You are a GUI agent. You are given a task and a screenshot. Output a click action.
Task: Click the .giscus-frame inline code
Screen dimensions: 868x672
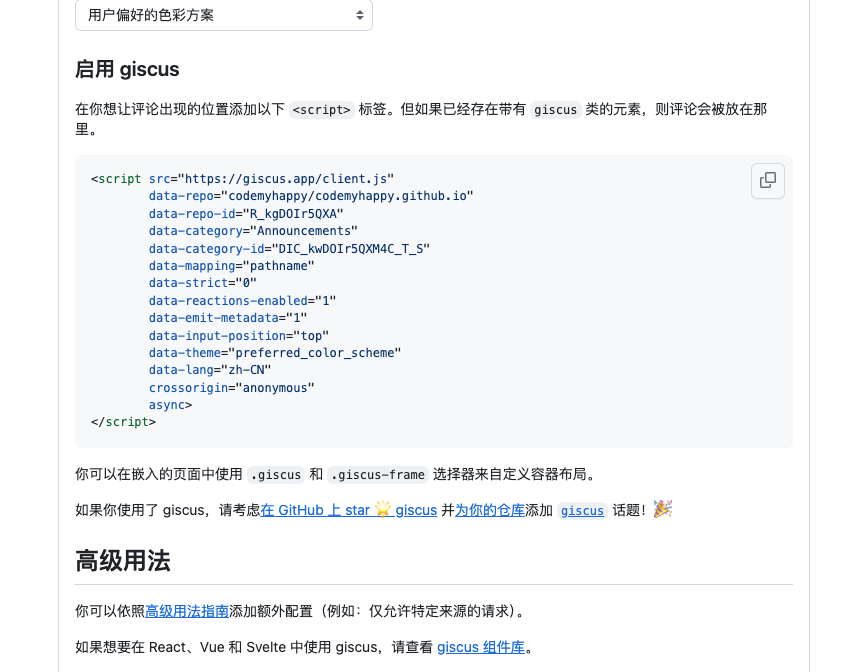(378, 474)
